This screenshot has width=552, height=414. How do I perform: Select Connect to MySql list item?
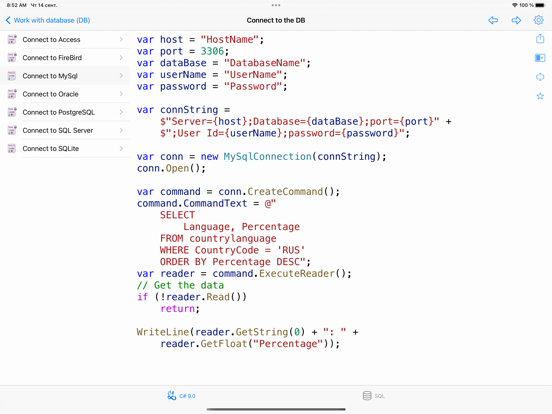(65, 76)
